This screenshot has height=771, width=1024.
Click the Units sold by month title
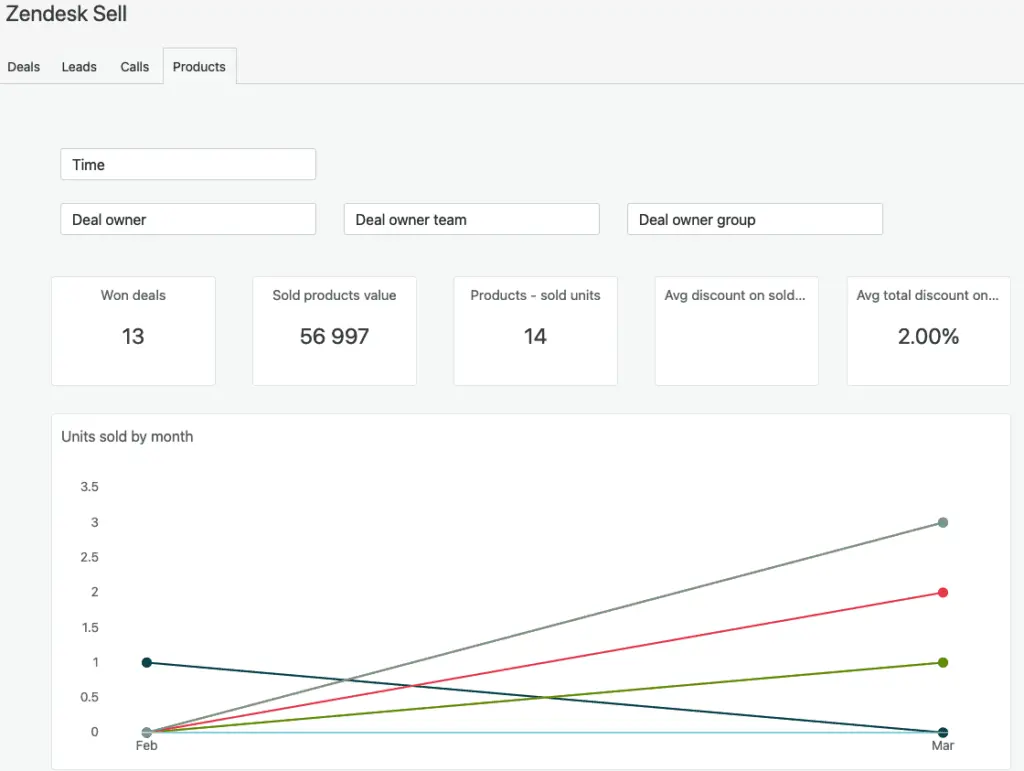tap(127, 437)
